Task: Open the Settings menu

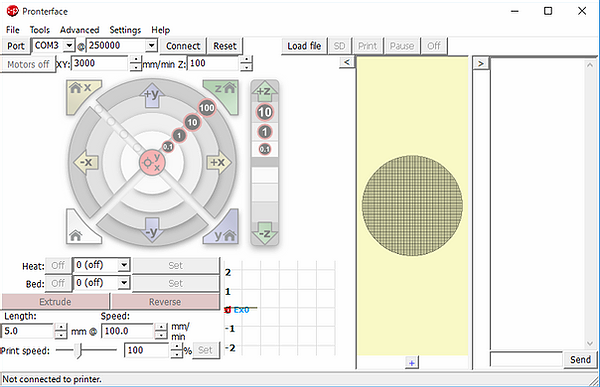Action: pyautogui.click(x=125, y=30)
